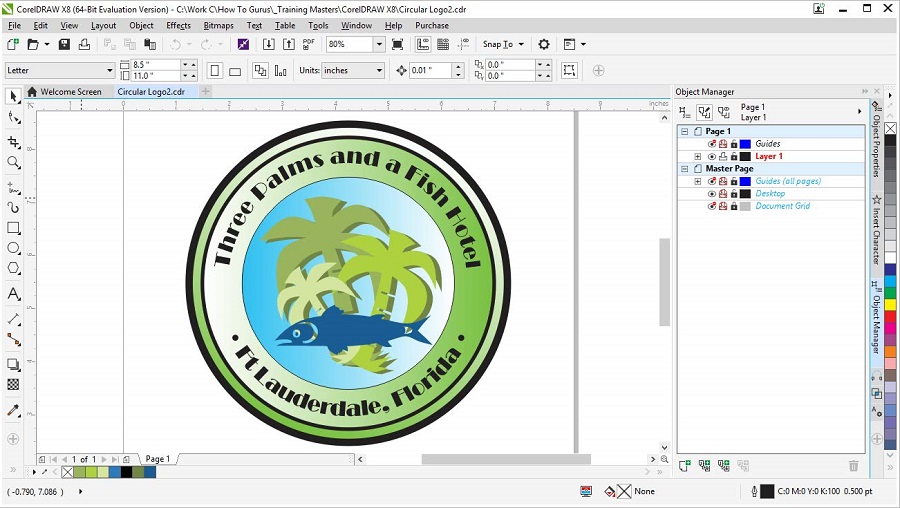Collapse the Page 1 tree node
The width and height of the screenshot is (900, 508).
(684, 131)
